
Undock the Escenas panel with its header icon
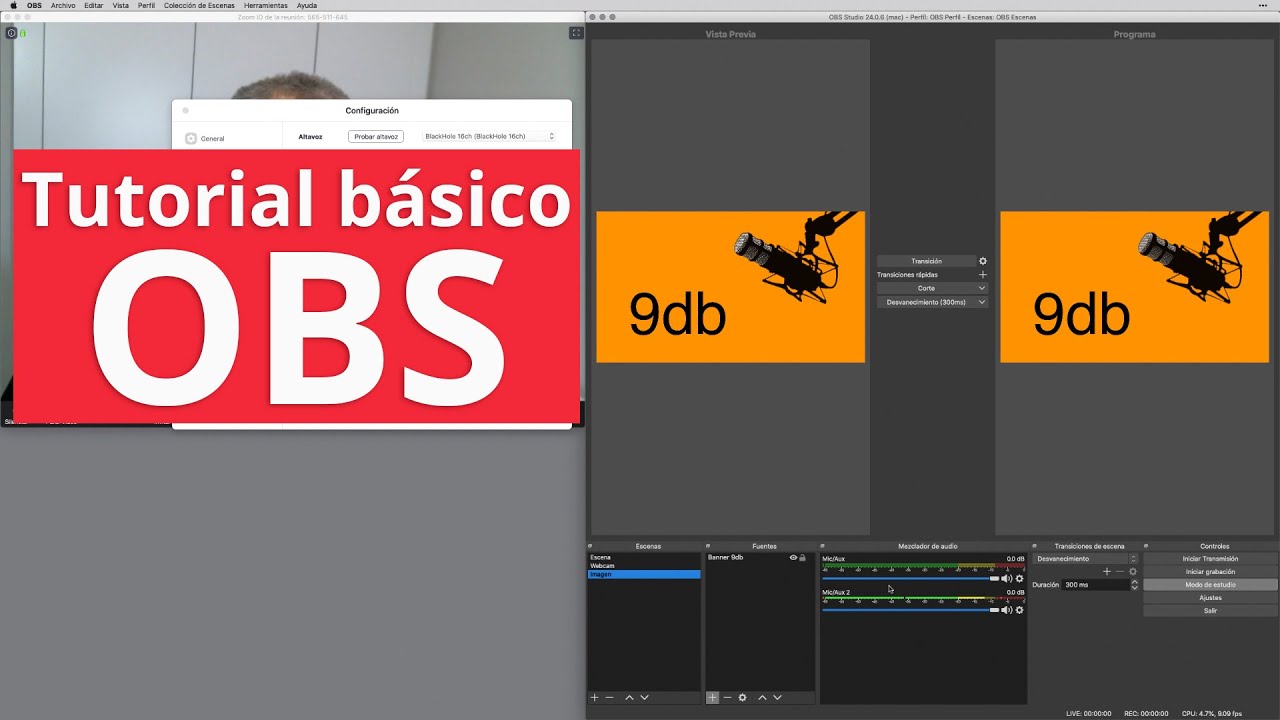[590, 546]
